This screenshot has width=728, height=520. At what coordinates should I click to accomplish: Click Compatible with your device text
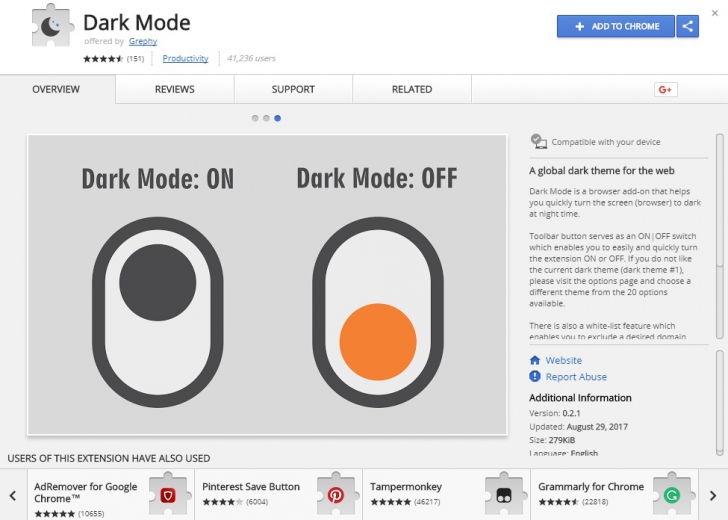606,142
